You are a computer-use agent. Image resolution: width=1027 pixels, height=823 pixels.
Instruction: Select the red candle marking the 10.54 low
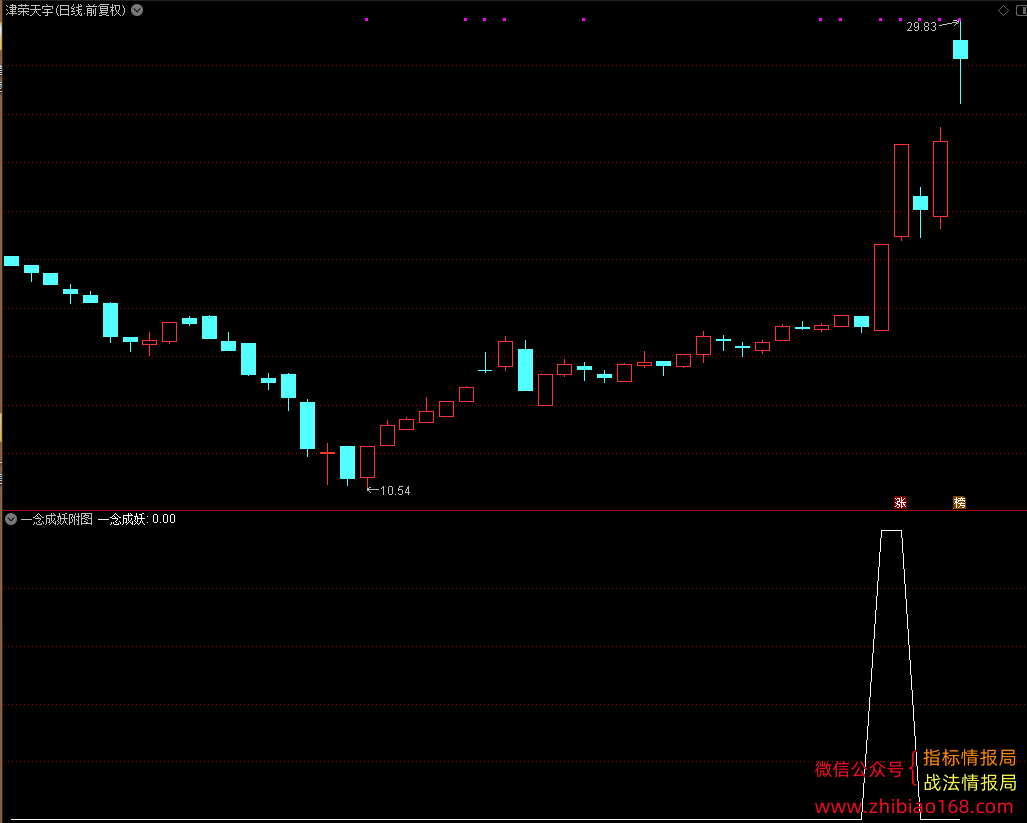(367, 462)
